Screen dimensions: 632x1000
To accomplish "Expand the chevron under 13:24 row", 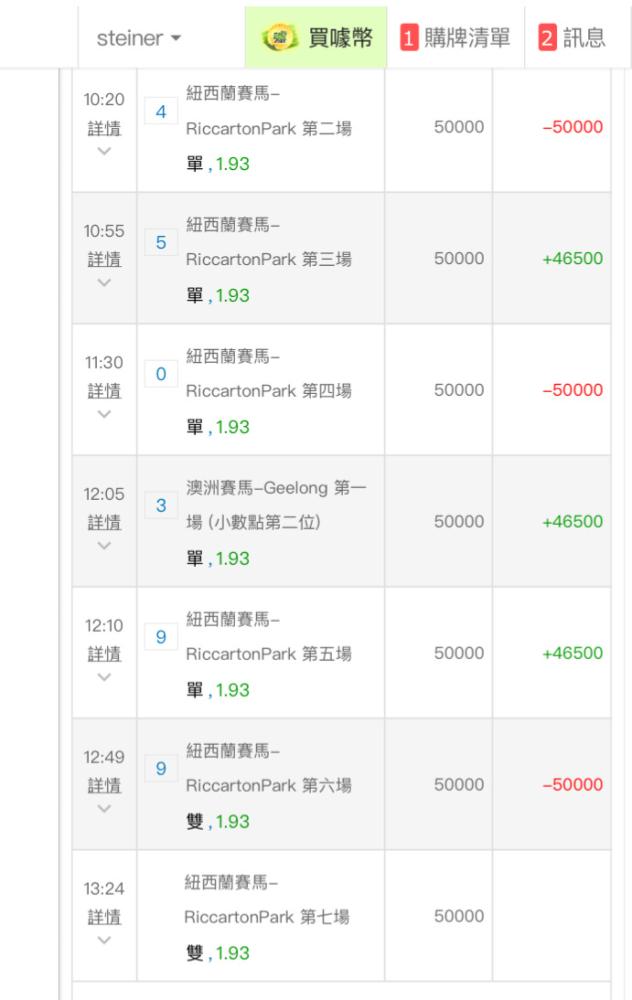I will (104, 940).
